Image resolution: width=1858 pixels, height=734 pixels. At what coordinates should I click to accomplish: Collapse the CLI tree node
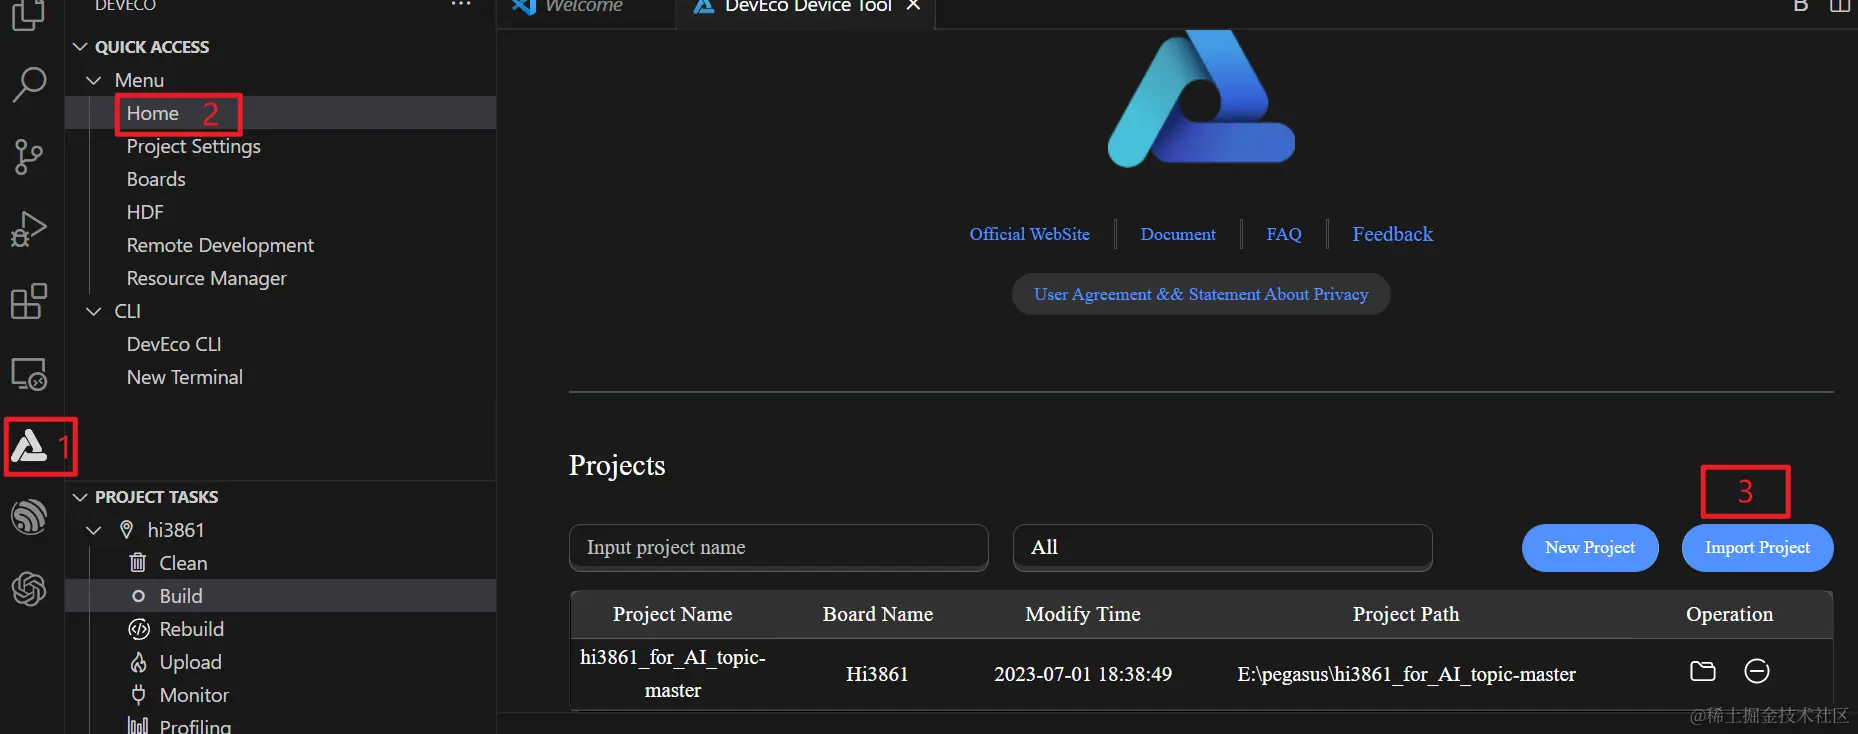point(94,311)
